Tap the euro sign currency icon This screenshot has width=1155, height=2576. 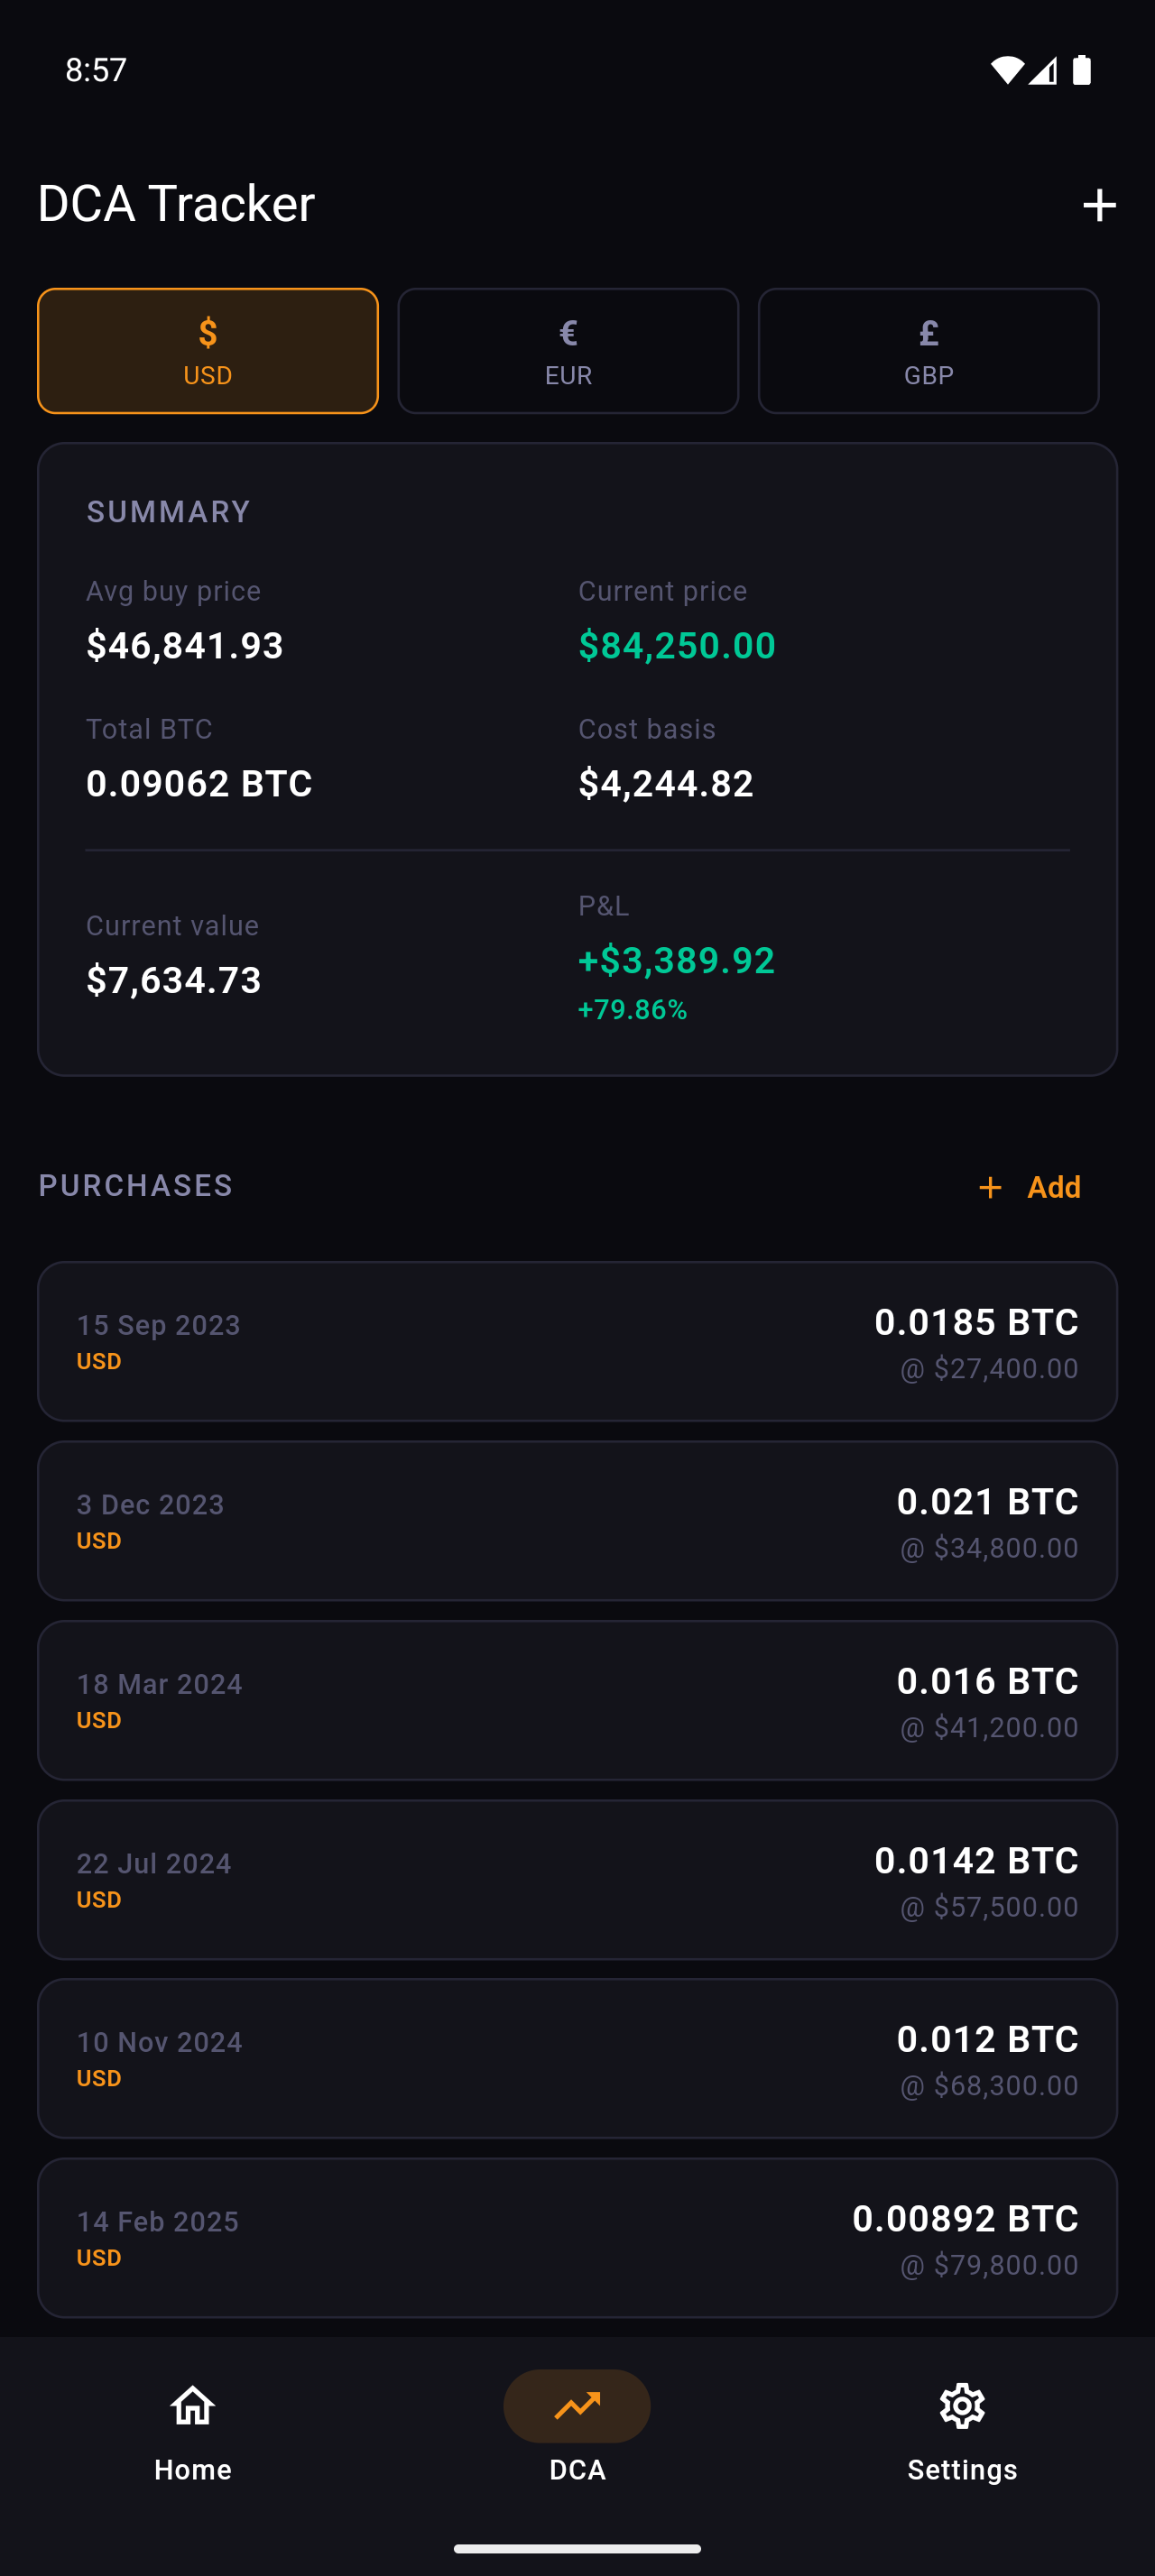[x=568, y=332]
